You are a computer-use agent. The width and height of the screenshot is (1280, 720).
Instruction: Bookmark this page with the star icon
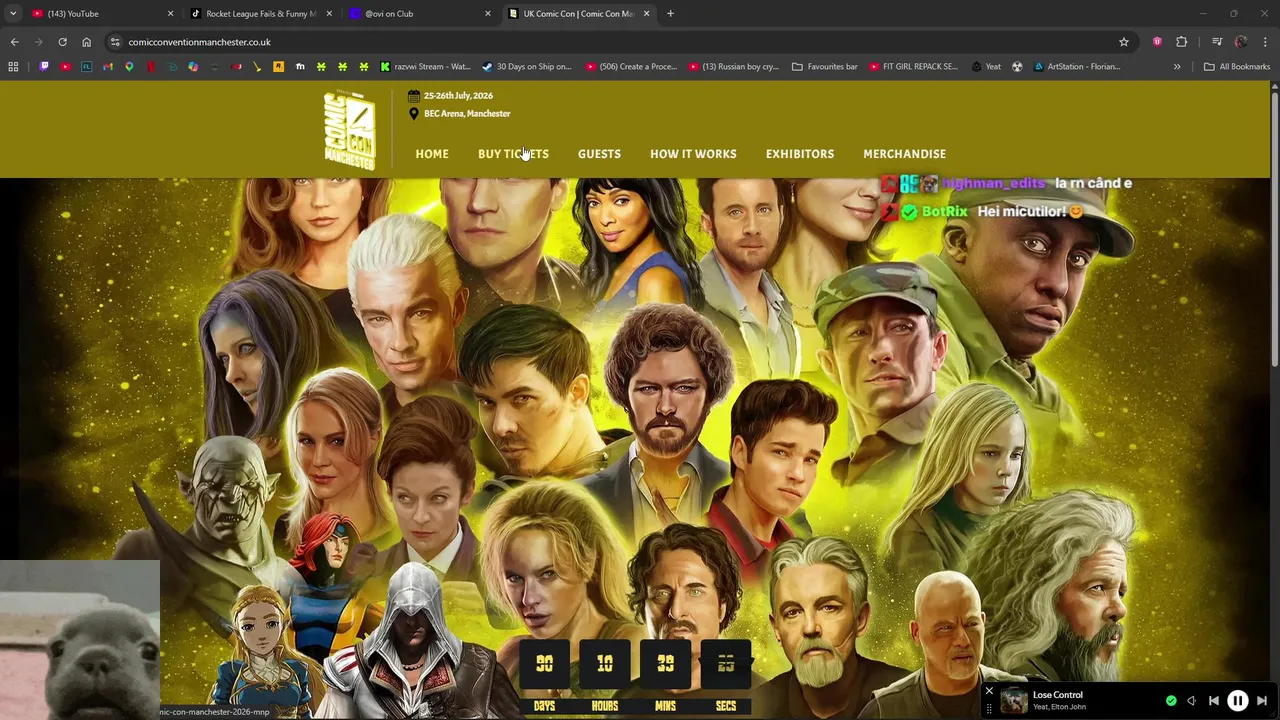pos(1124,42)
